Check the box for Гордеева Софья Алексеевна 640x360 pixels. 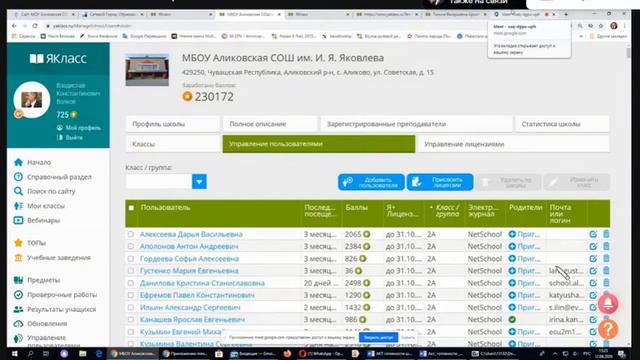(x=131, y=259)
